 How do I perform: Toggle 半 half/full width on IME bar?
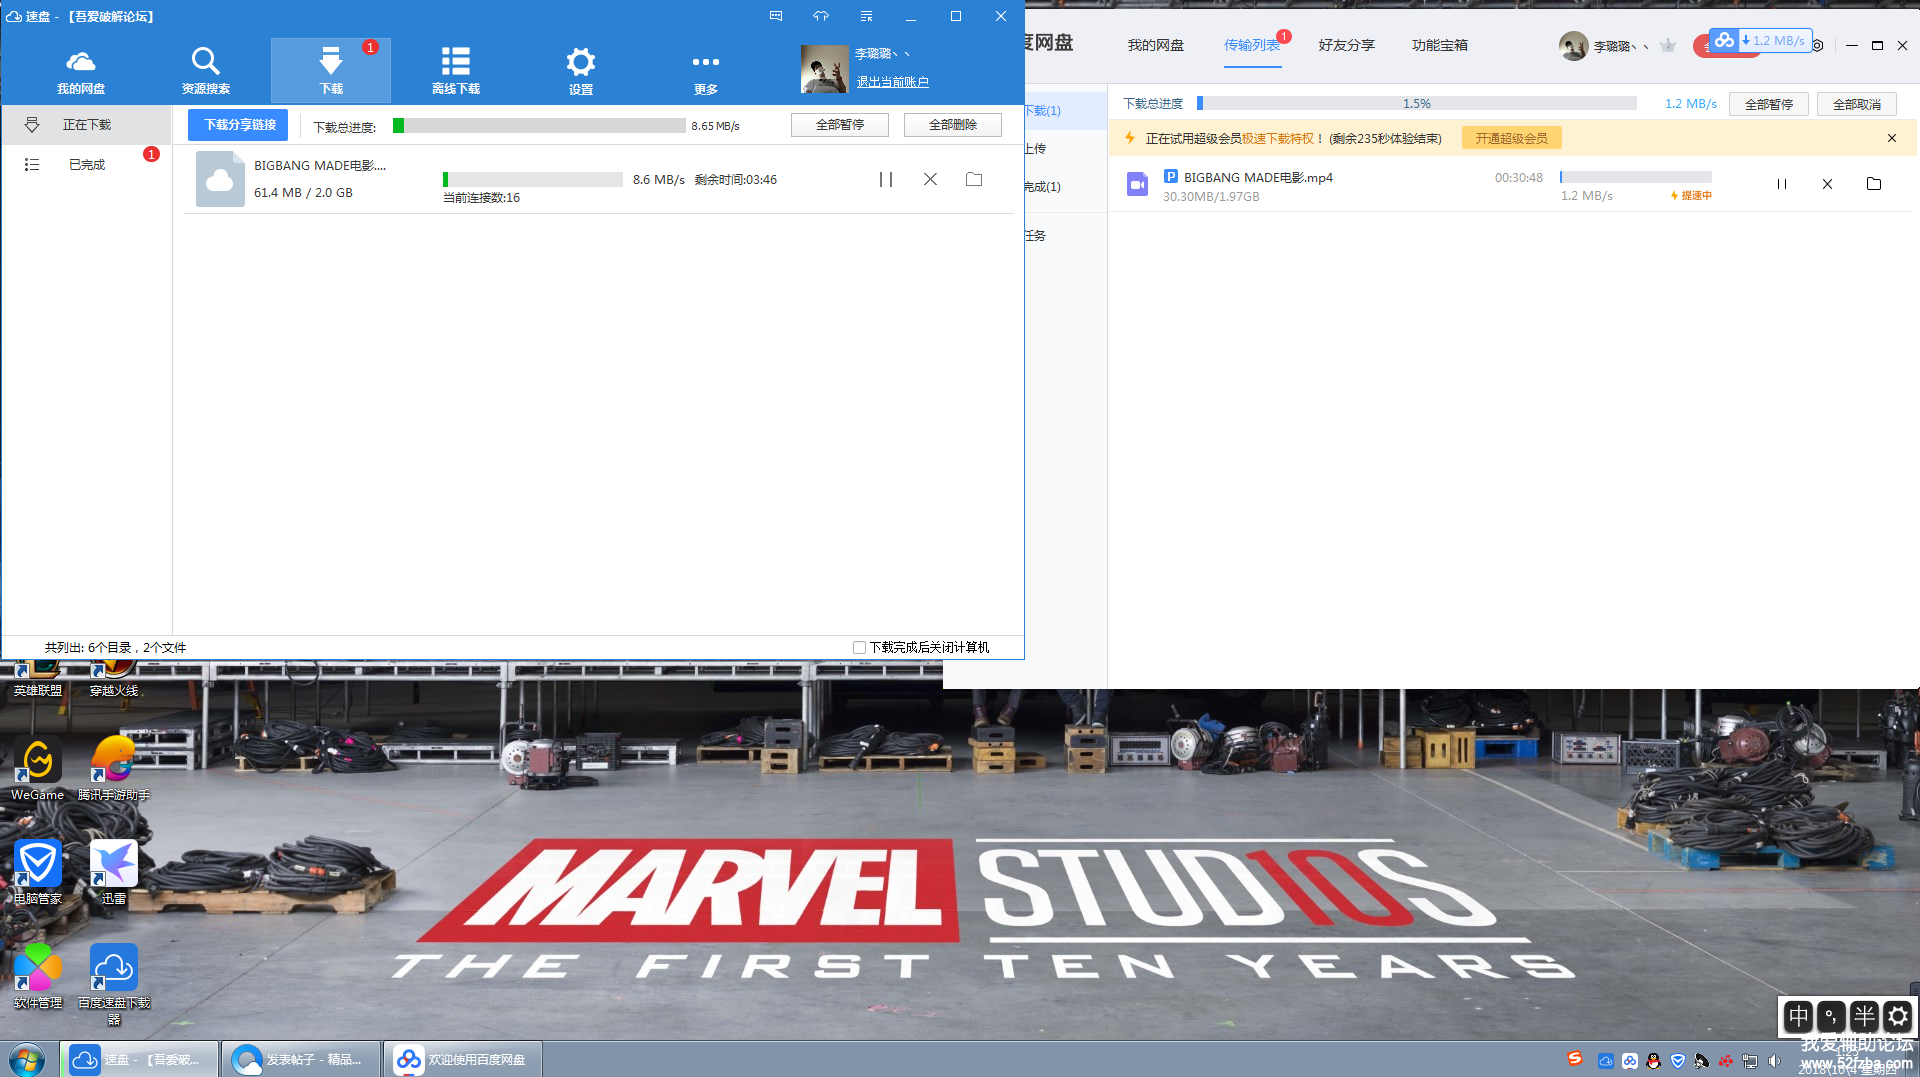[1864, 1017]
